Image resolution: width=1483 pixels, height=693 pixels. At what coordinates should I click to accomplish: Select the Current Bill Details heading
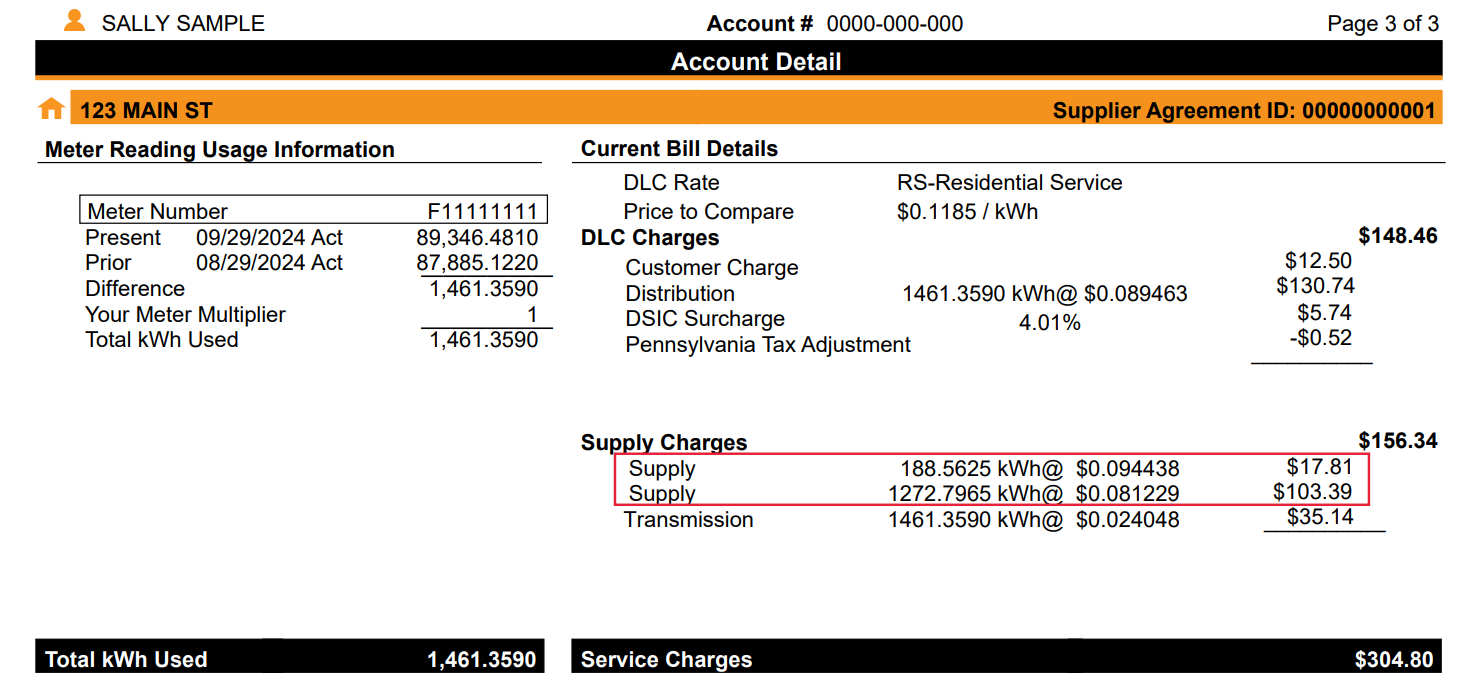click(679, 147)
